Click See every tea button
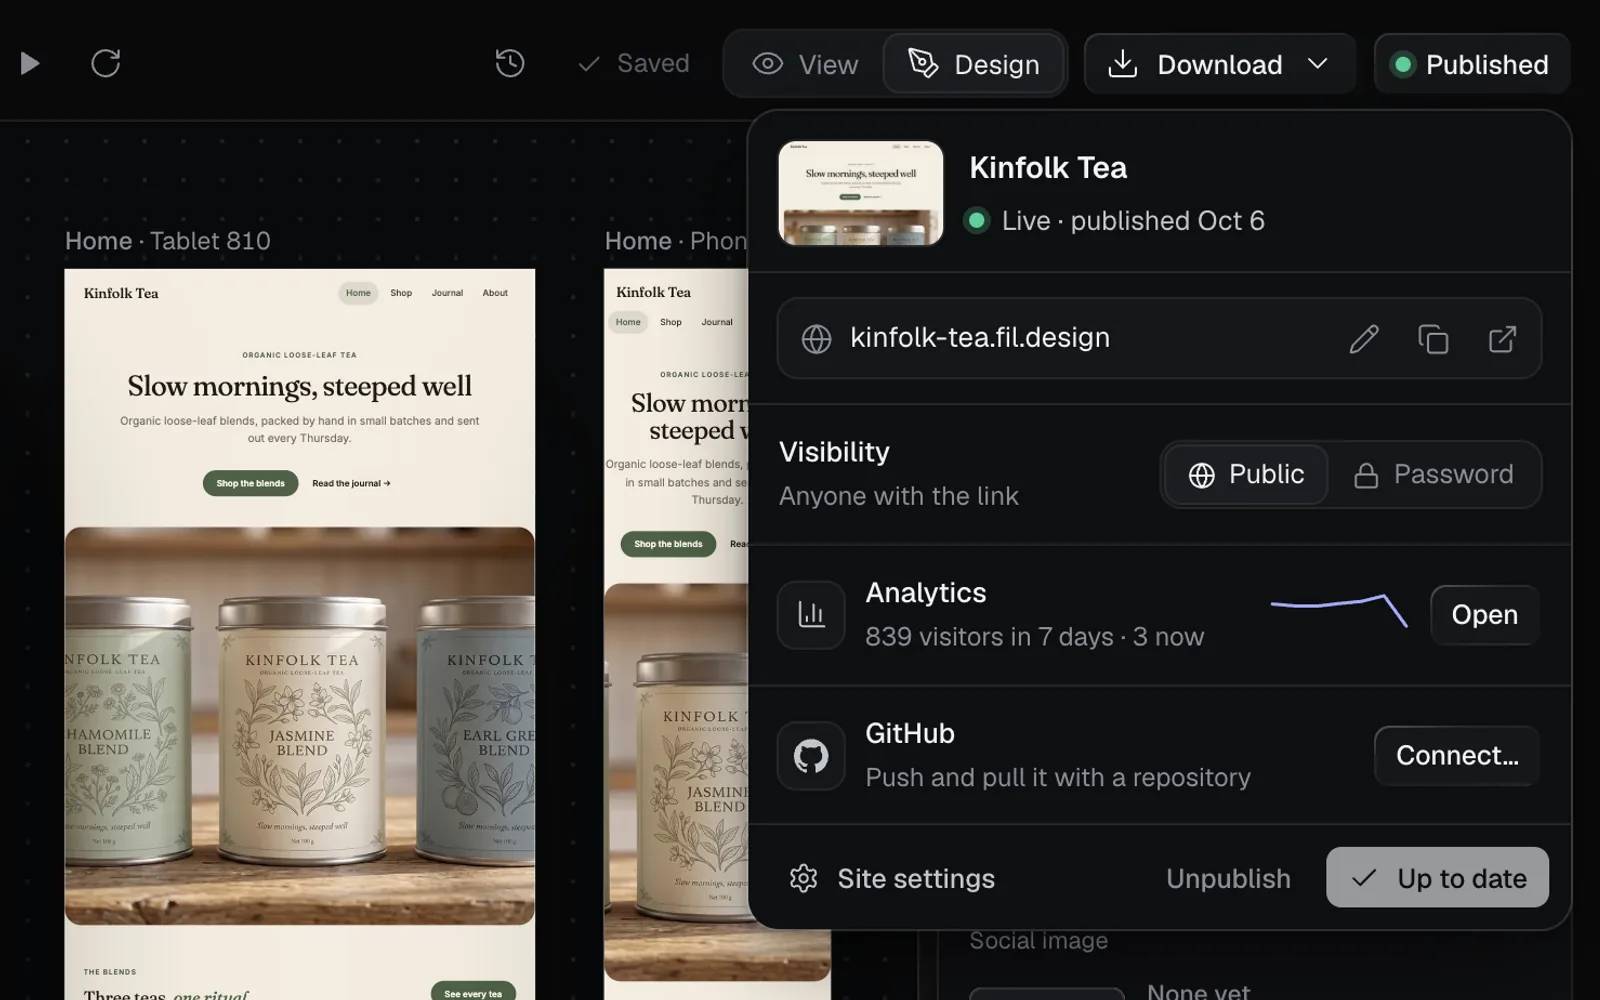The width and height of the screenshot is (1600, 1000). (473, 992)
